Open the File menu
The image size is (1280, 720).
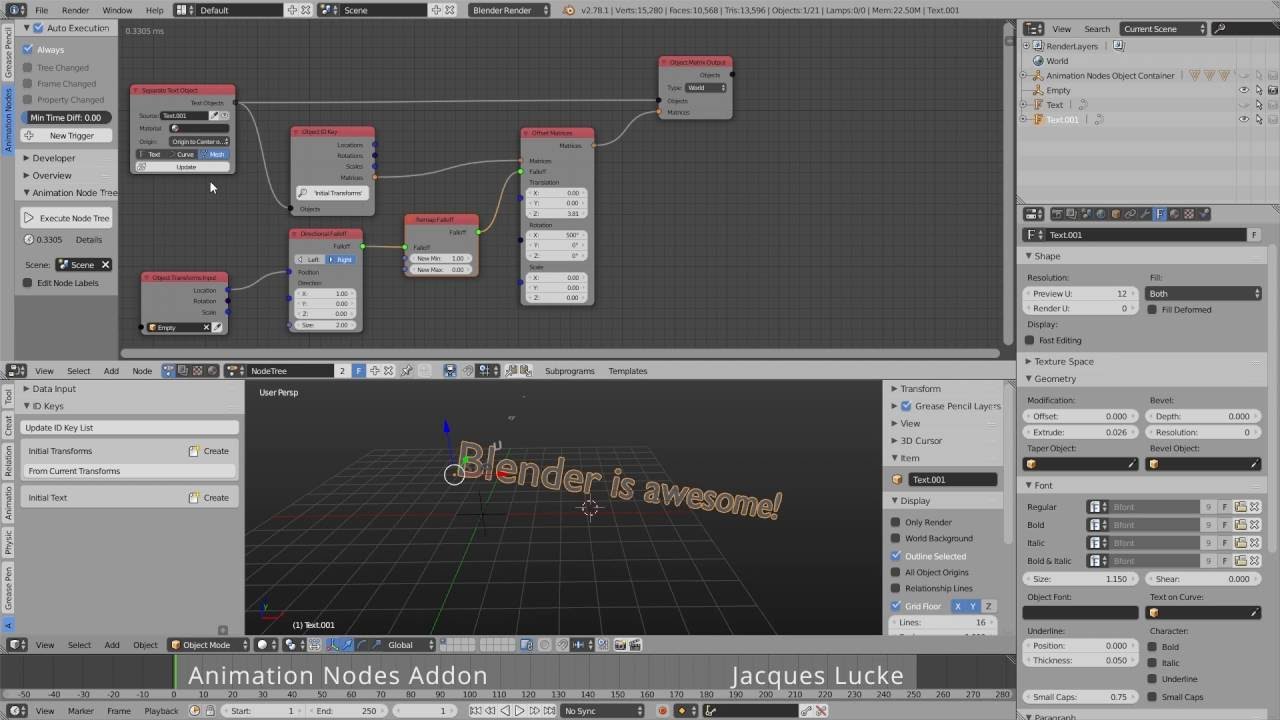[x=42, y=10]
